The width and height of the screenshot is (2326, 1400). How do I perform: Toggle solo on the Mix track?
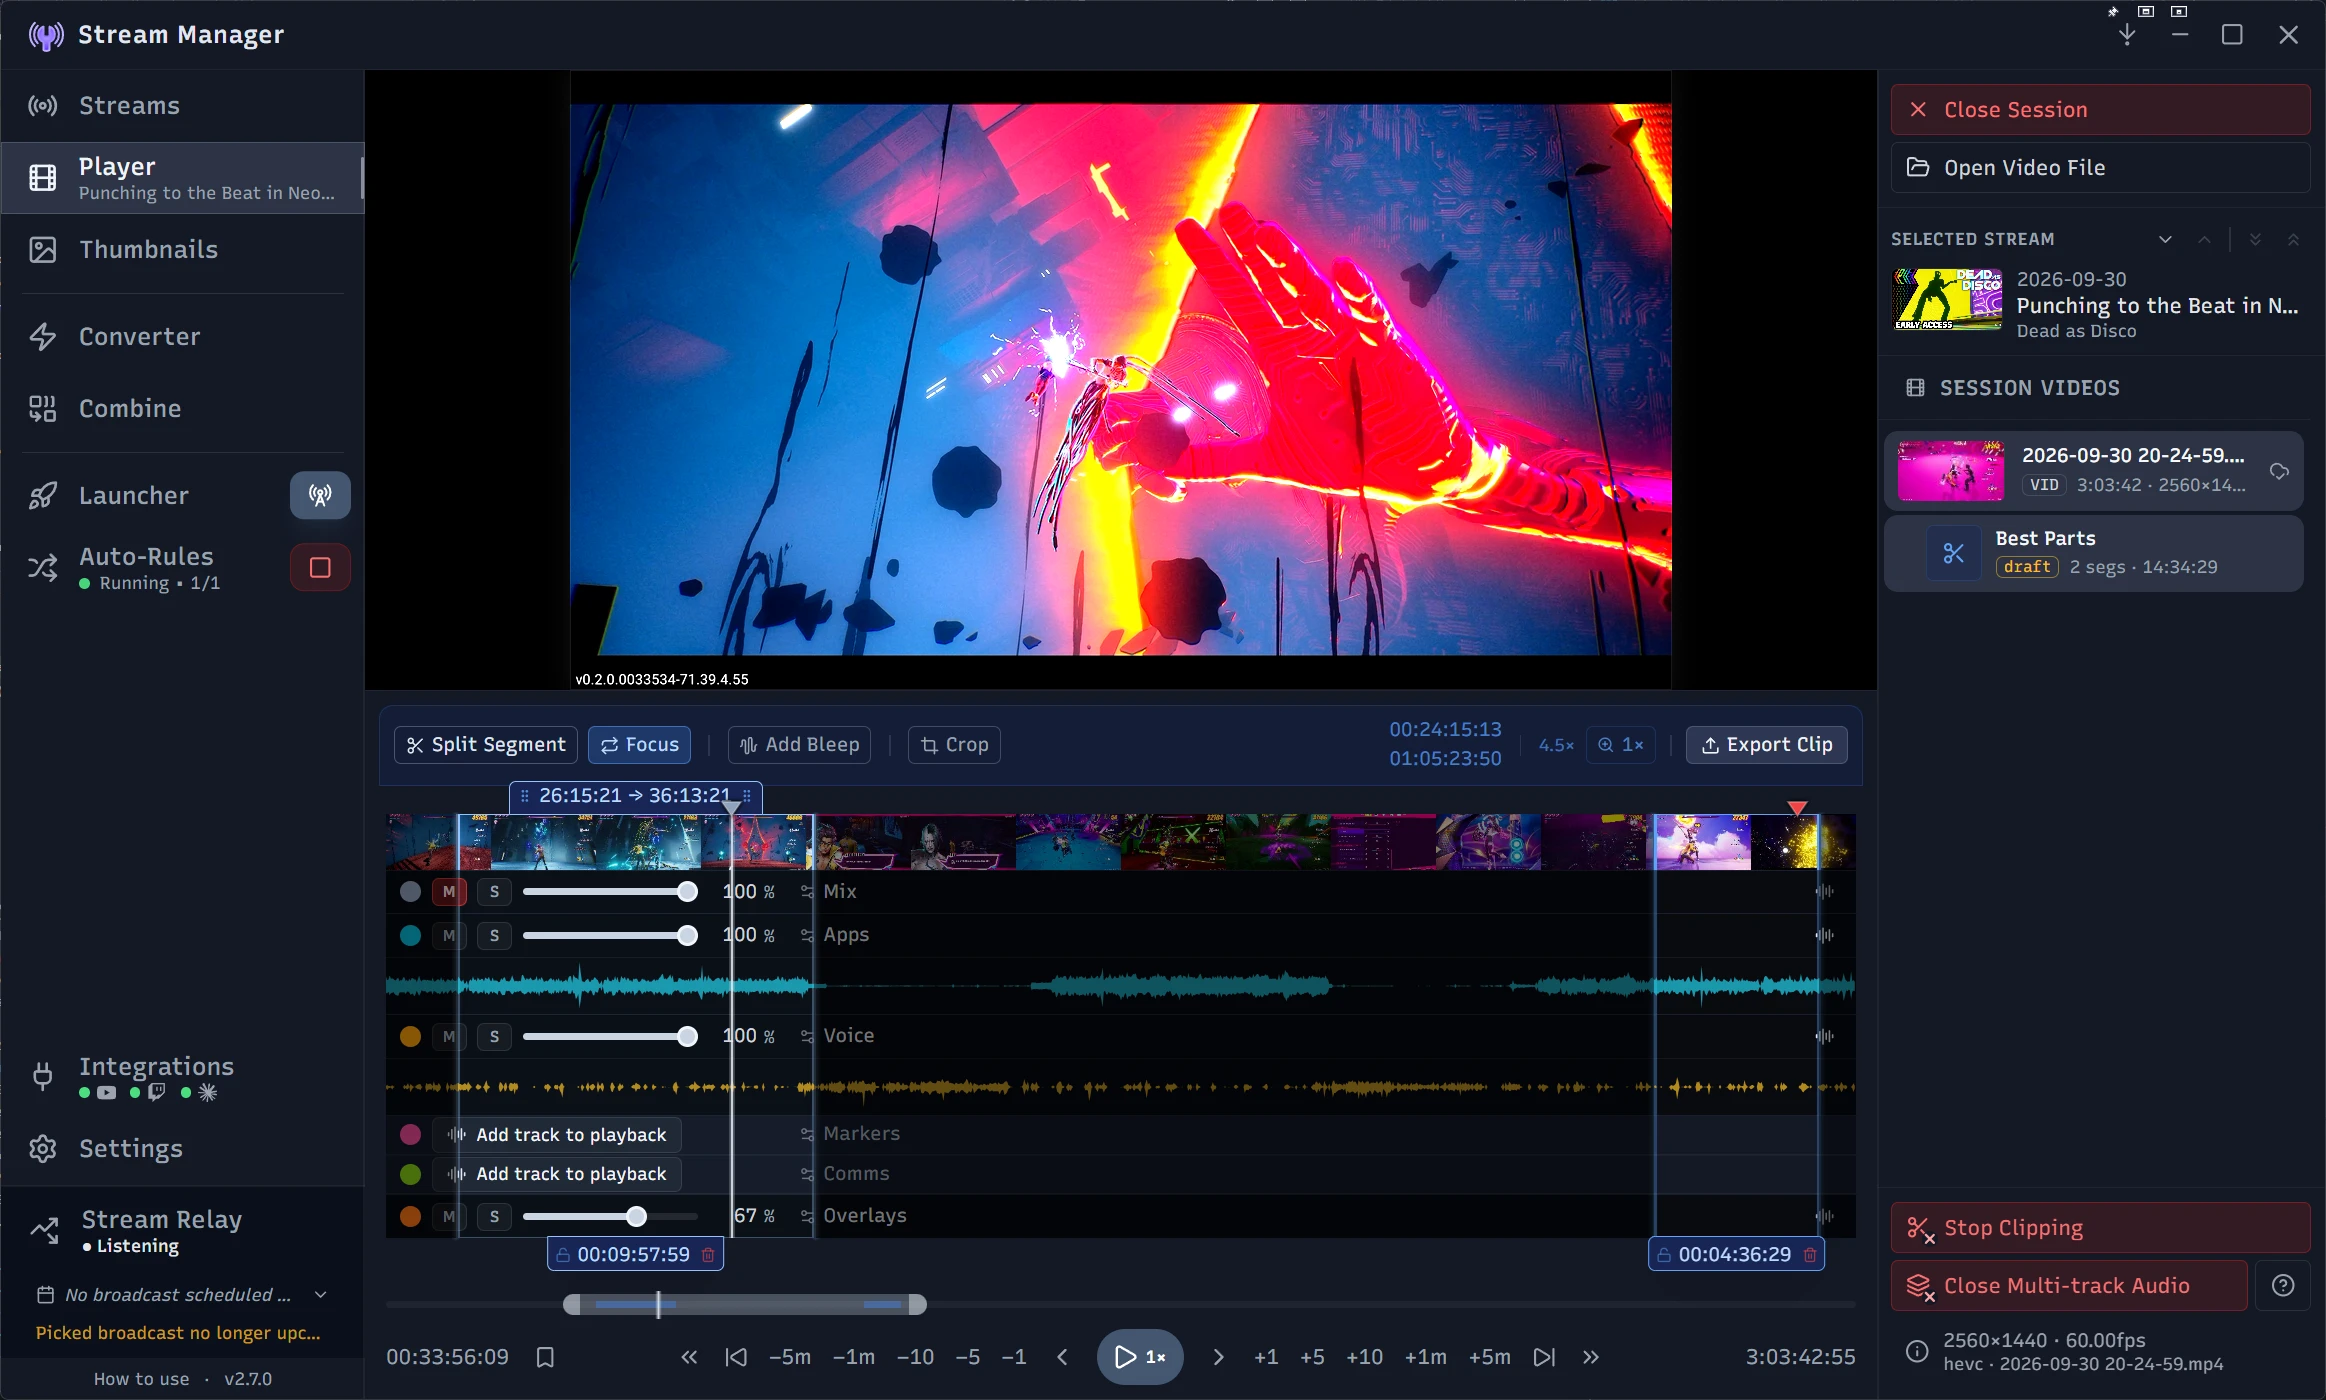(x=494, y=891)
